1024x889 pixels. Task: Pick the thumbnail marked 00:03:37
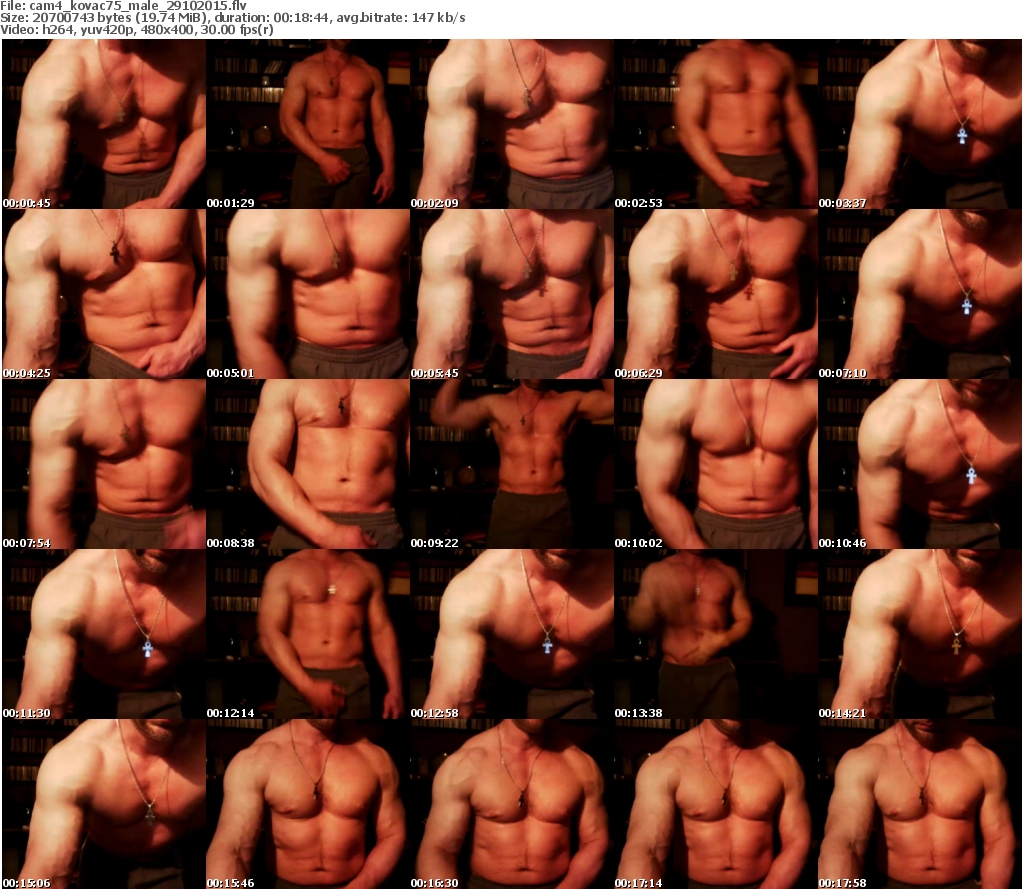pyautogui.click(x=920, y=124)
